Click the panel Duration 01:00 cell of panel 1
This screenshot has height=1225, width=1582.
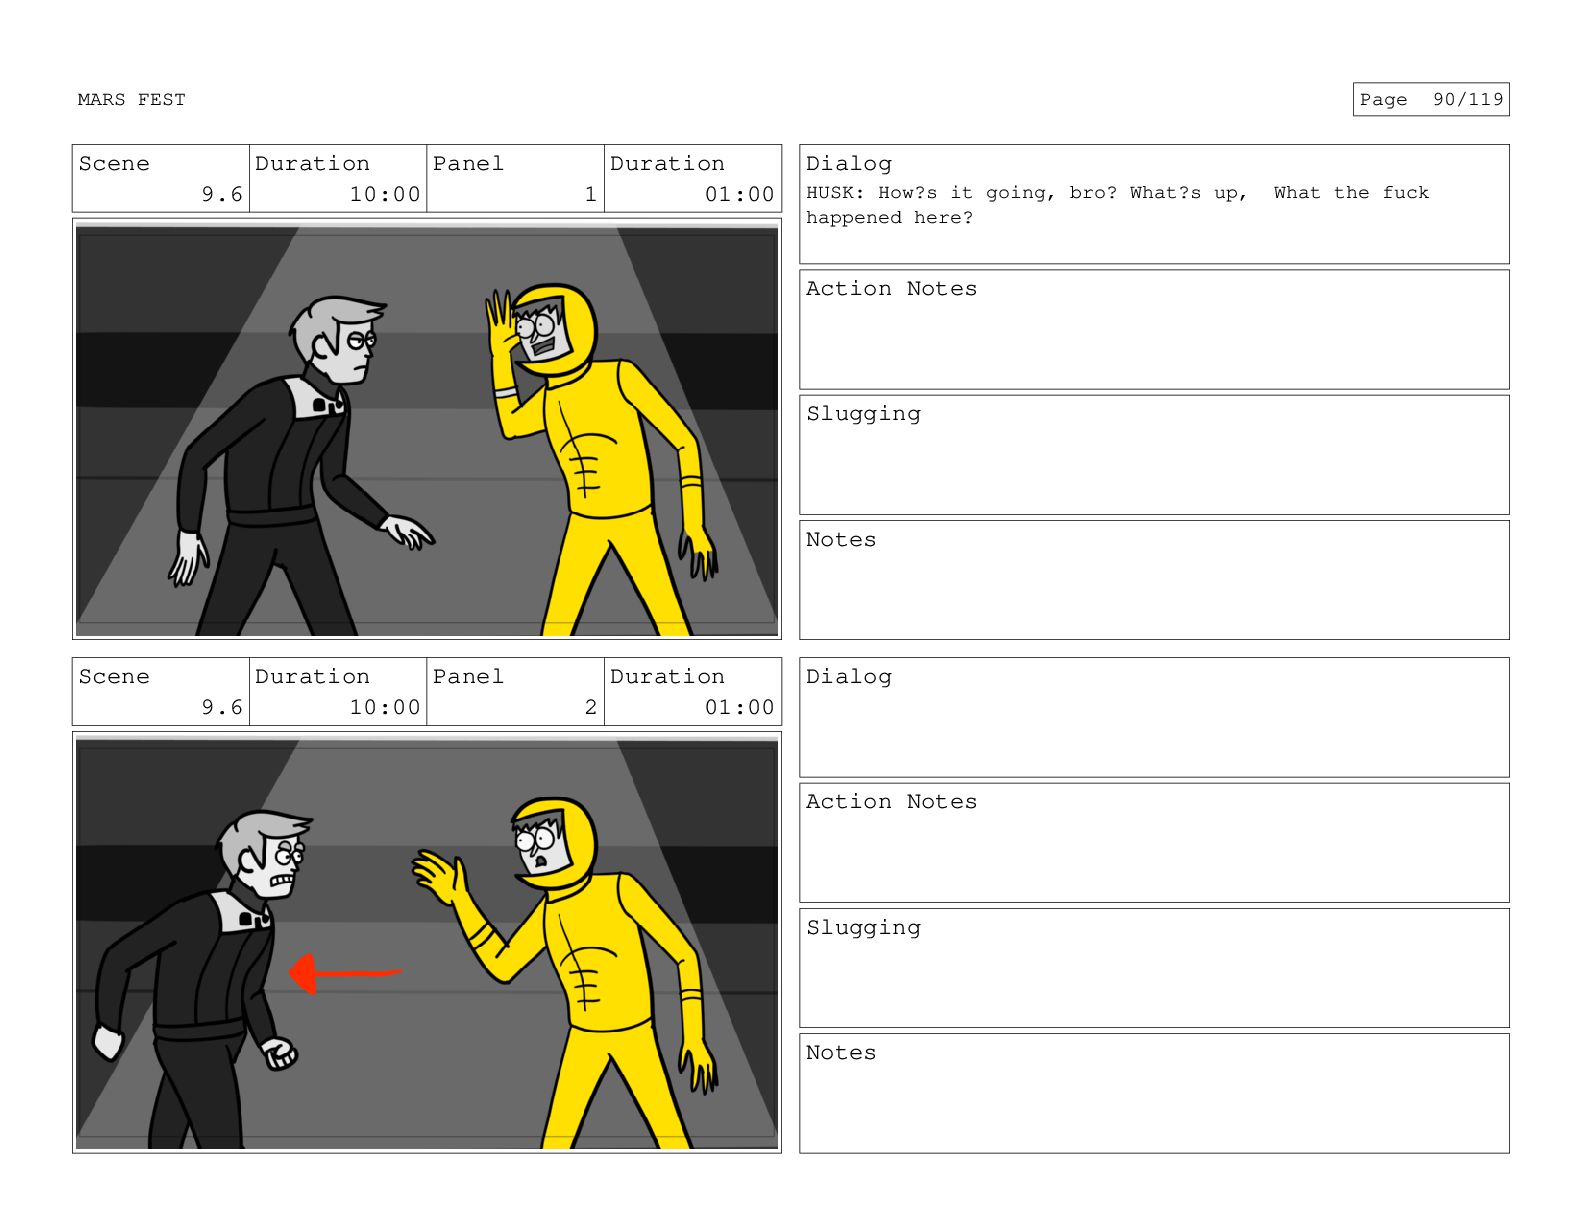pyautogui.click(x=693, y=179)
